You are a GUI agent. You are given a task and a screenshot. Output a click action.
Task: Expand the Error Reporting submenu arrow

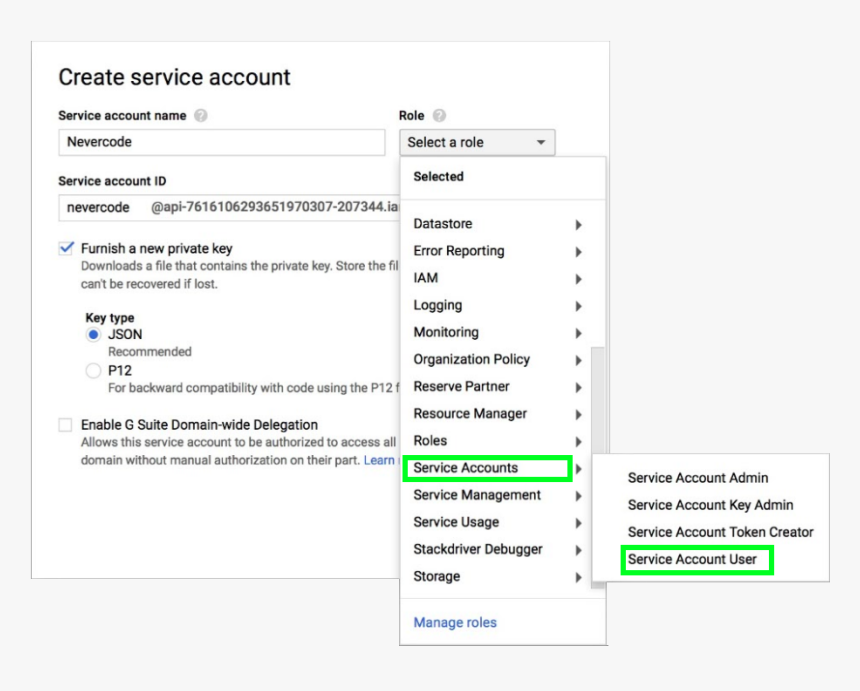[x=579, y=252]
